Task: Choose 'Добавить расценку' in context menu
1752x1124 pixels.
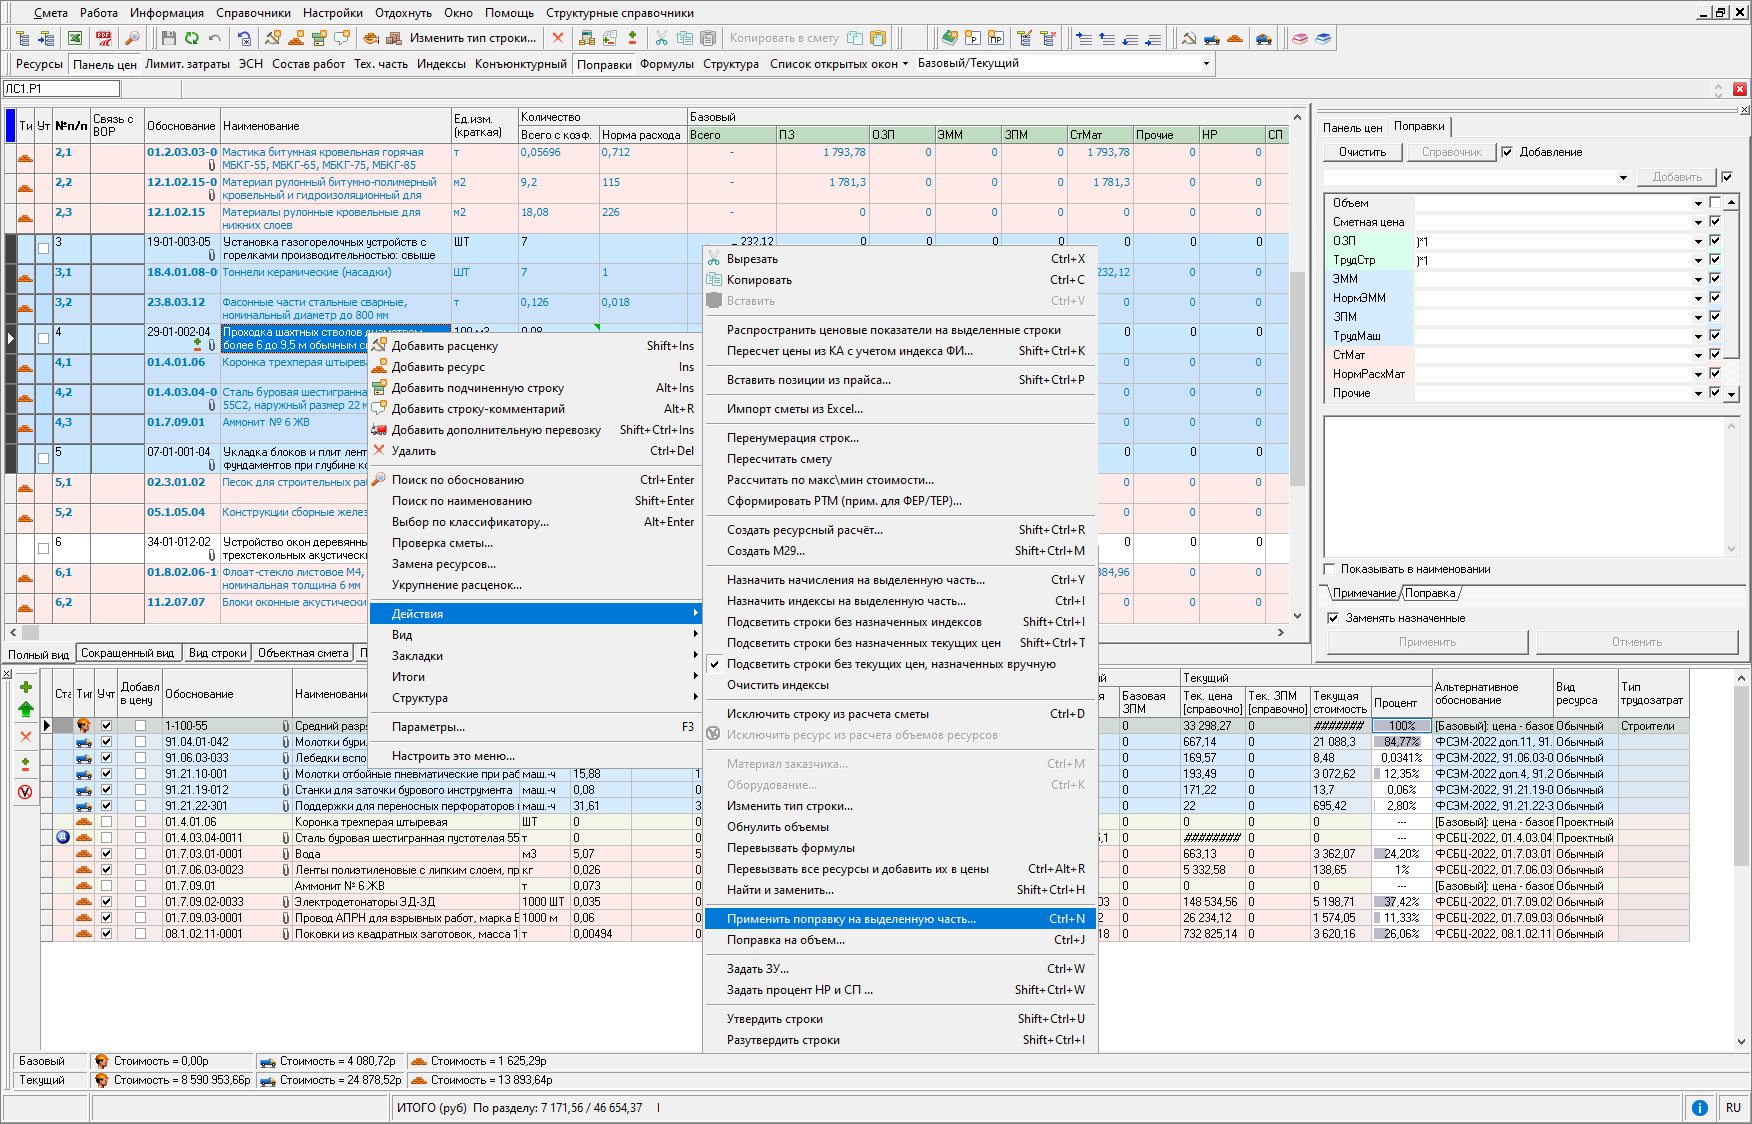Action: click(x=534, y=346)
